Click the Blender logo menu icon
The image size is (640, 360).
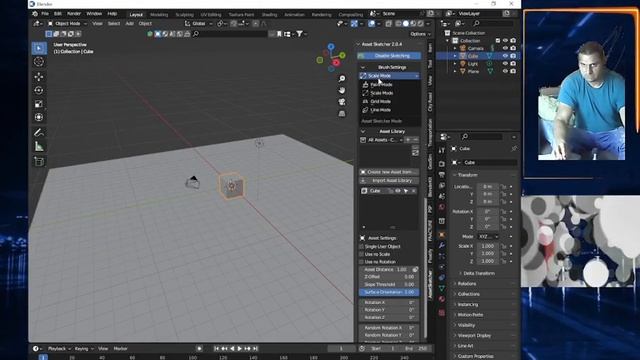(35, 14)
